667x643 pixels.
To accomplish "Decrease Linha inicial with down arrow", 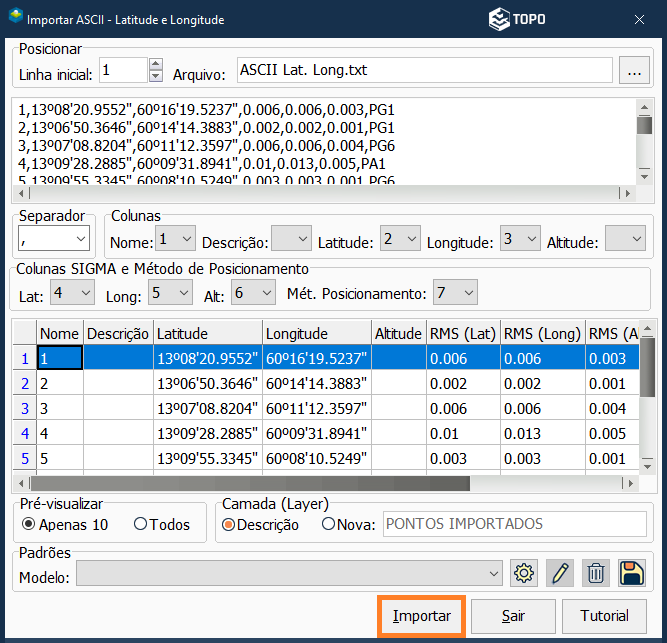I will pyautogui.click(x=155, y=76).
